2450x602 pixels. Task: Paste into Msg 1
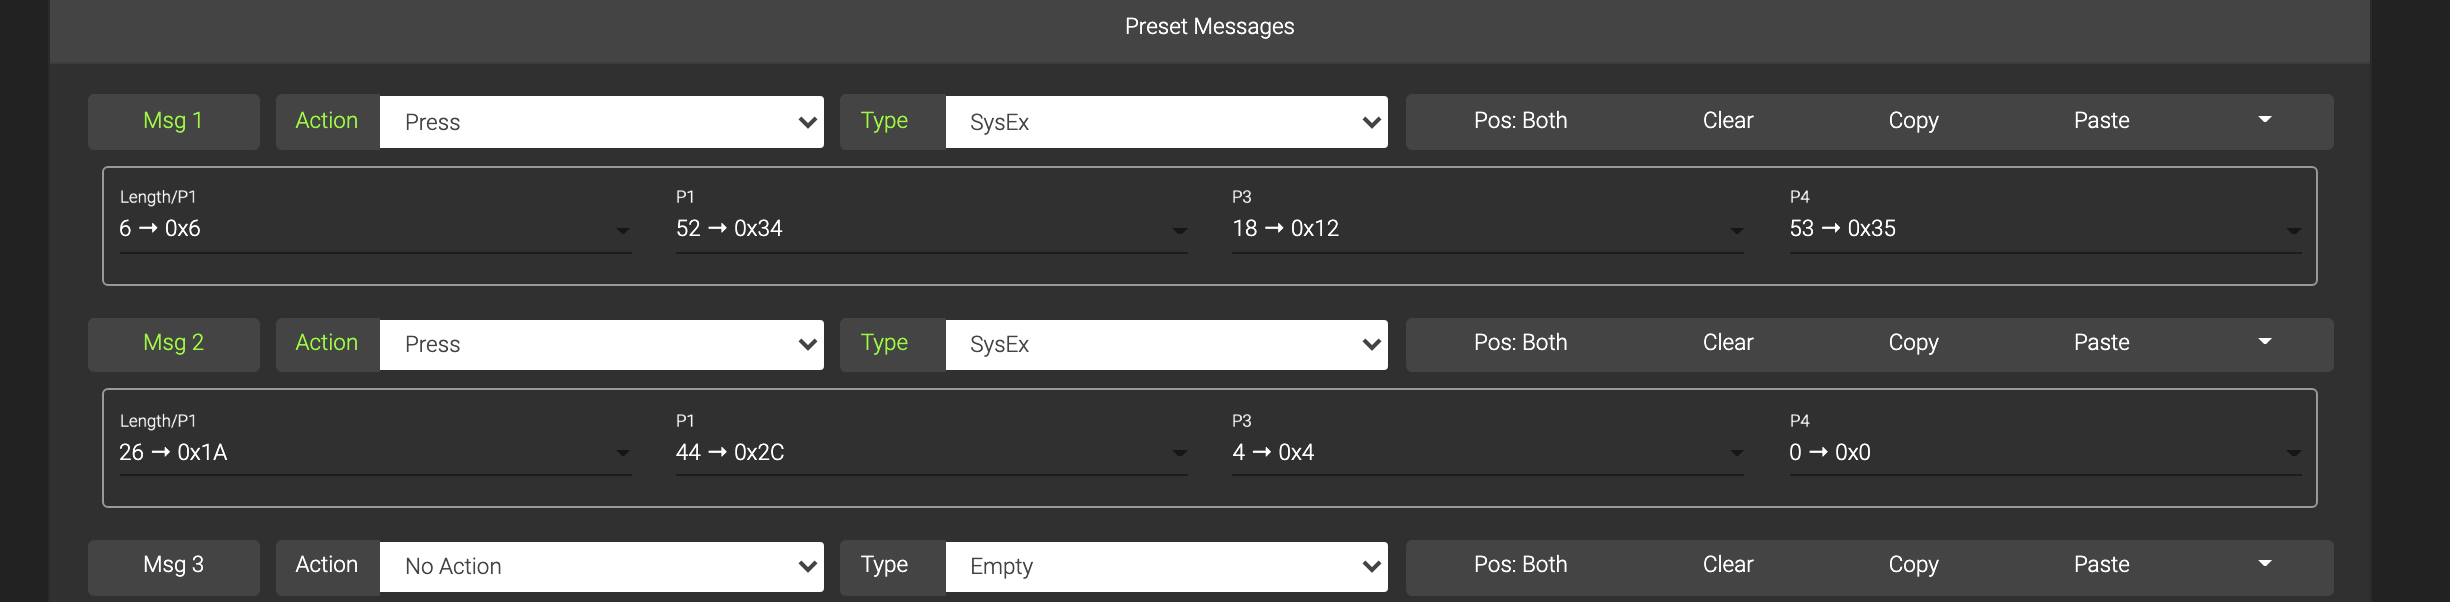[x=2101, y=121]
